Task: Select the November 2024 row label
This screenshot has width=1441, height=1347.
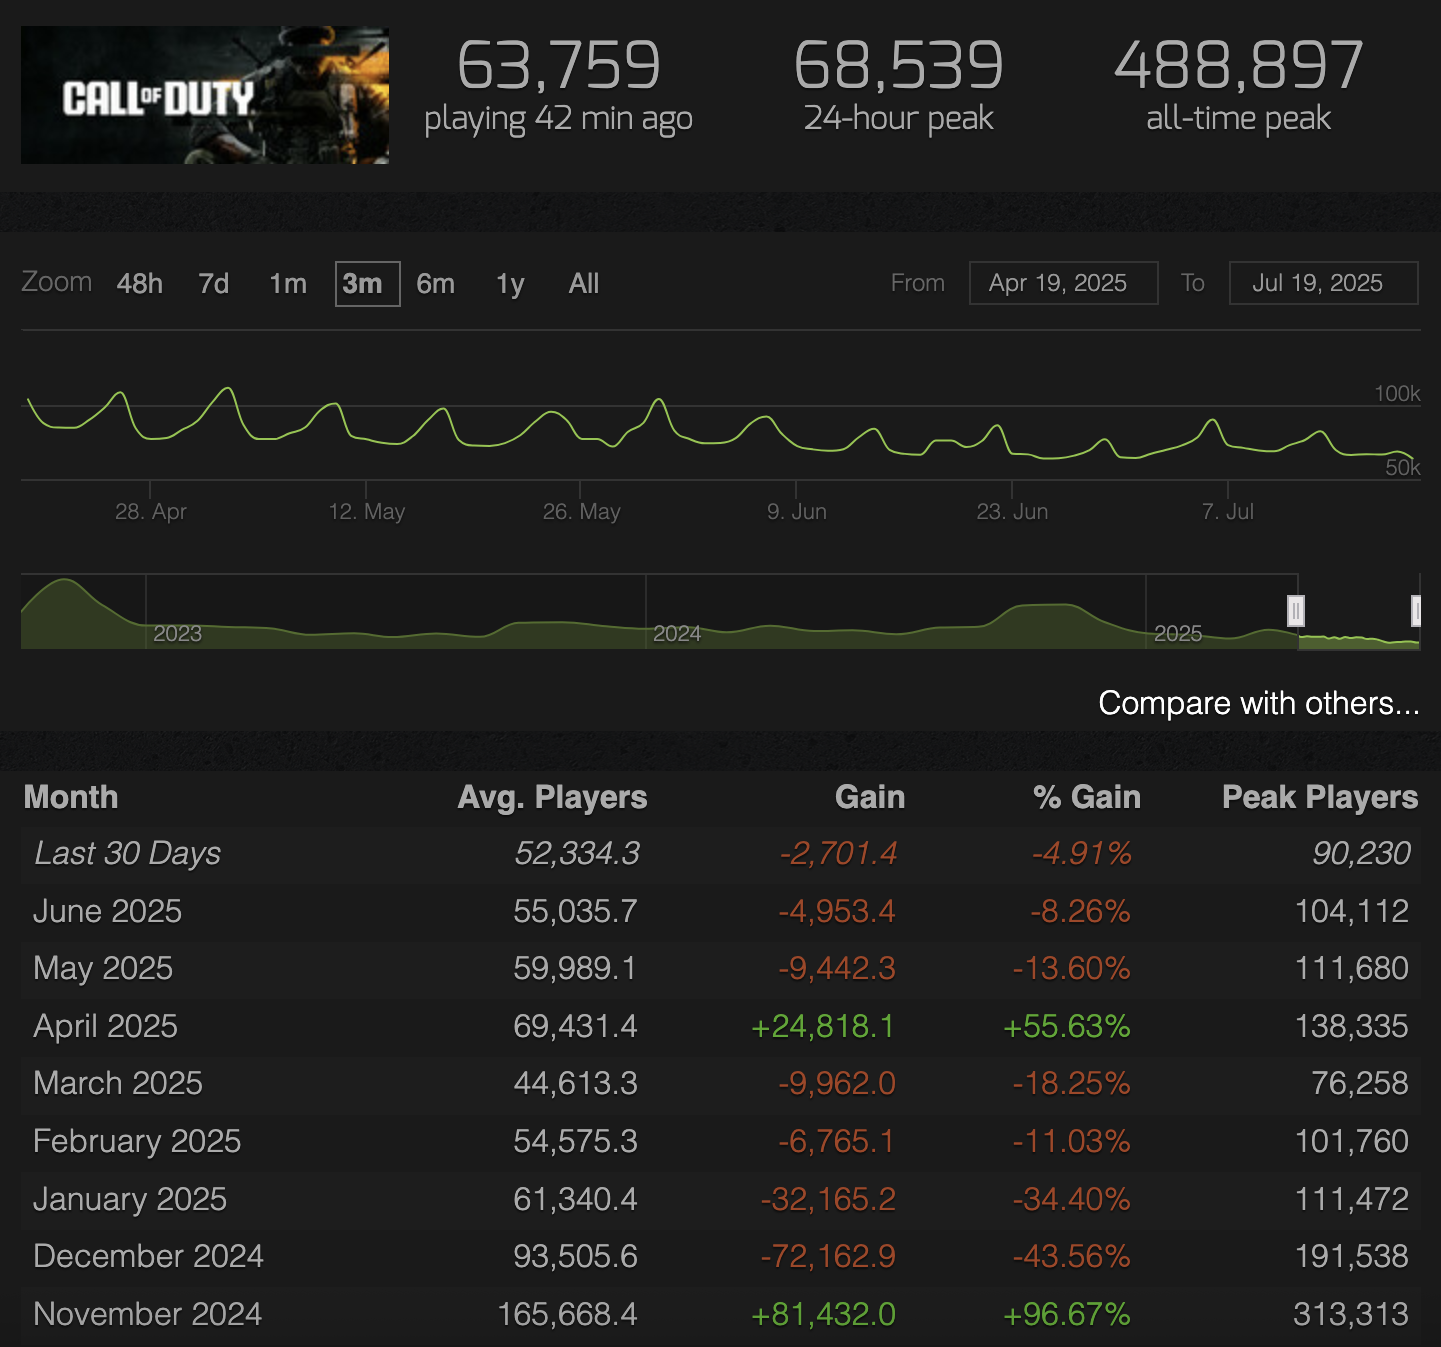Action: tap(147, 1314)
